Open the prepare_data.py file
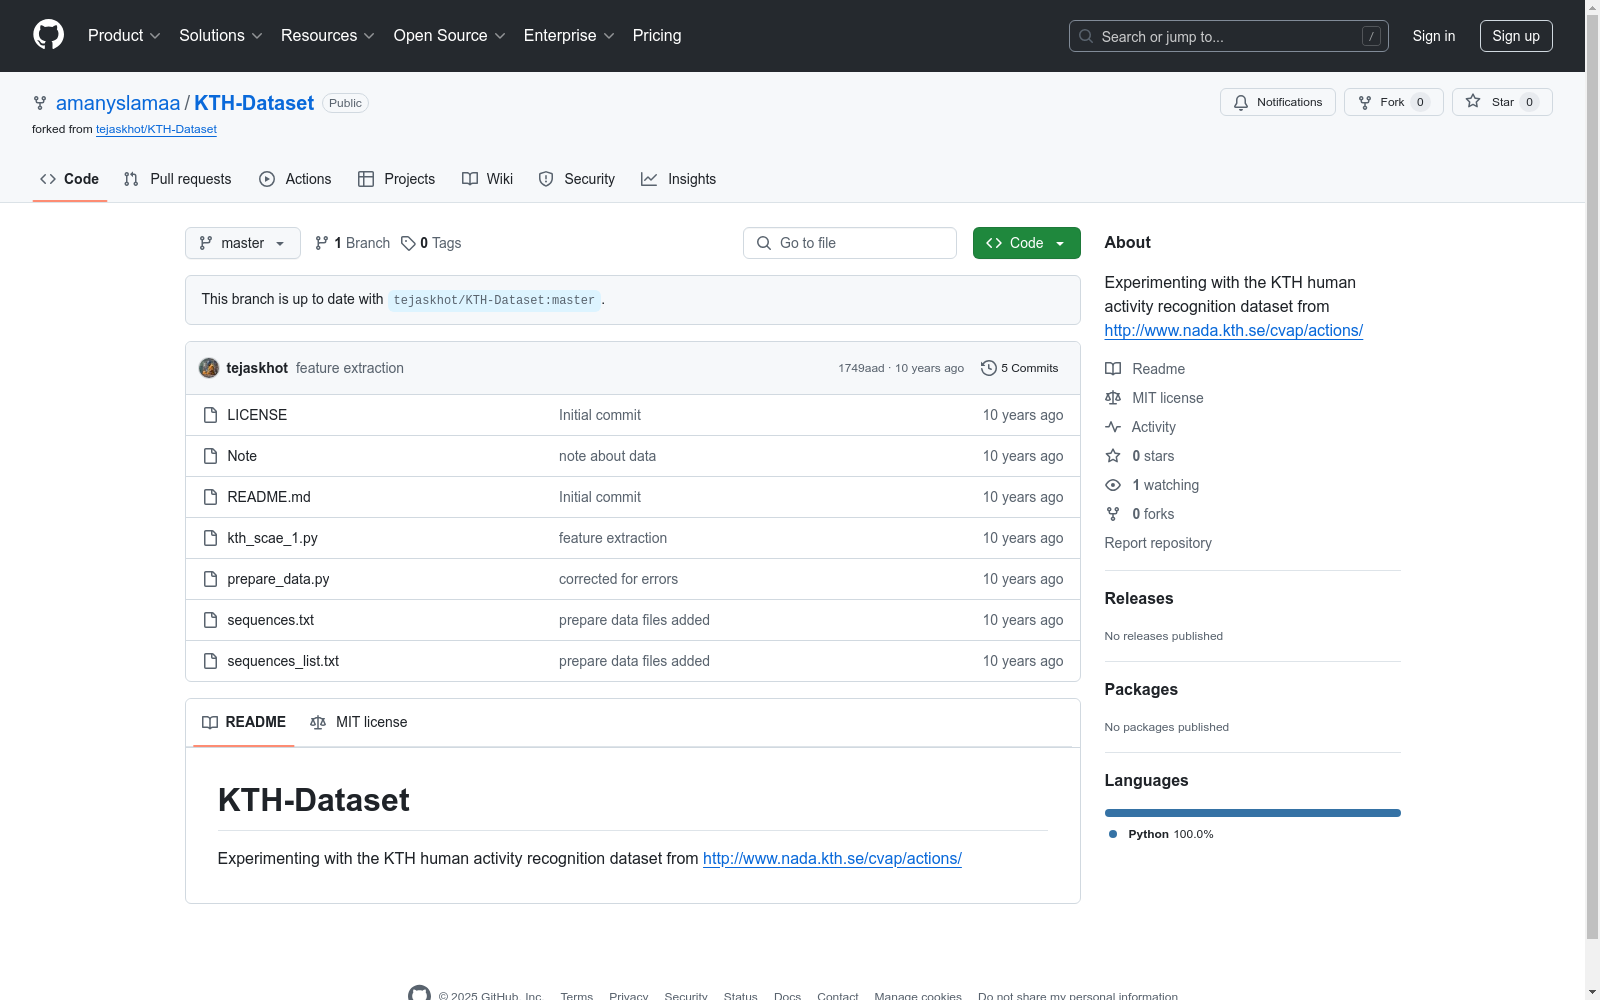The height and width of the screenshot is (1000, 1600). [278, 579]
